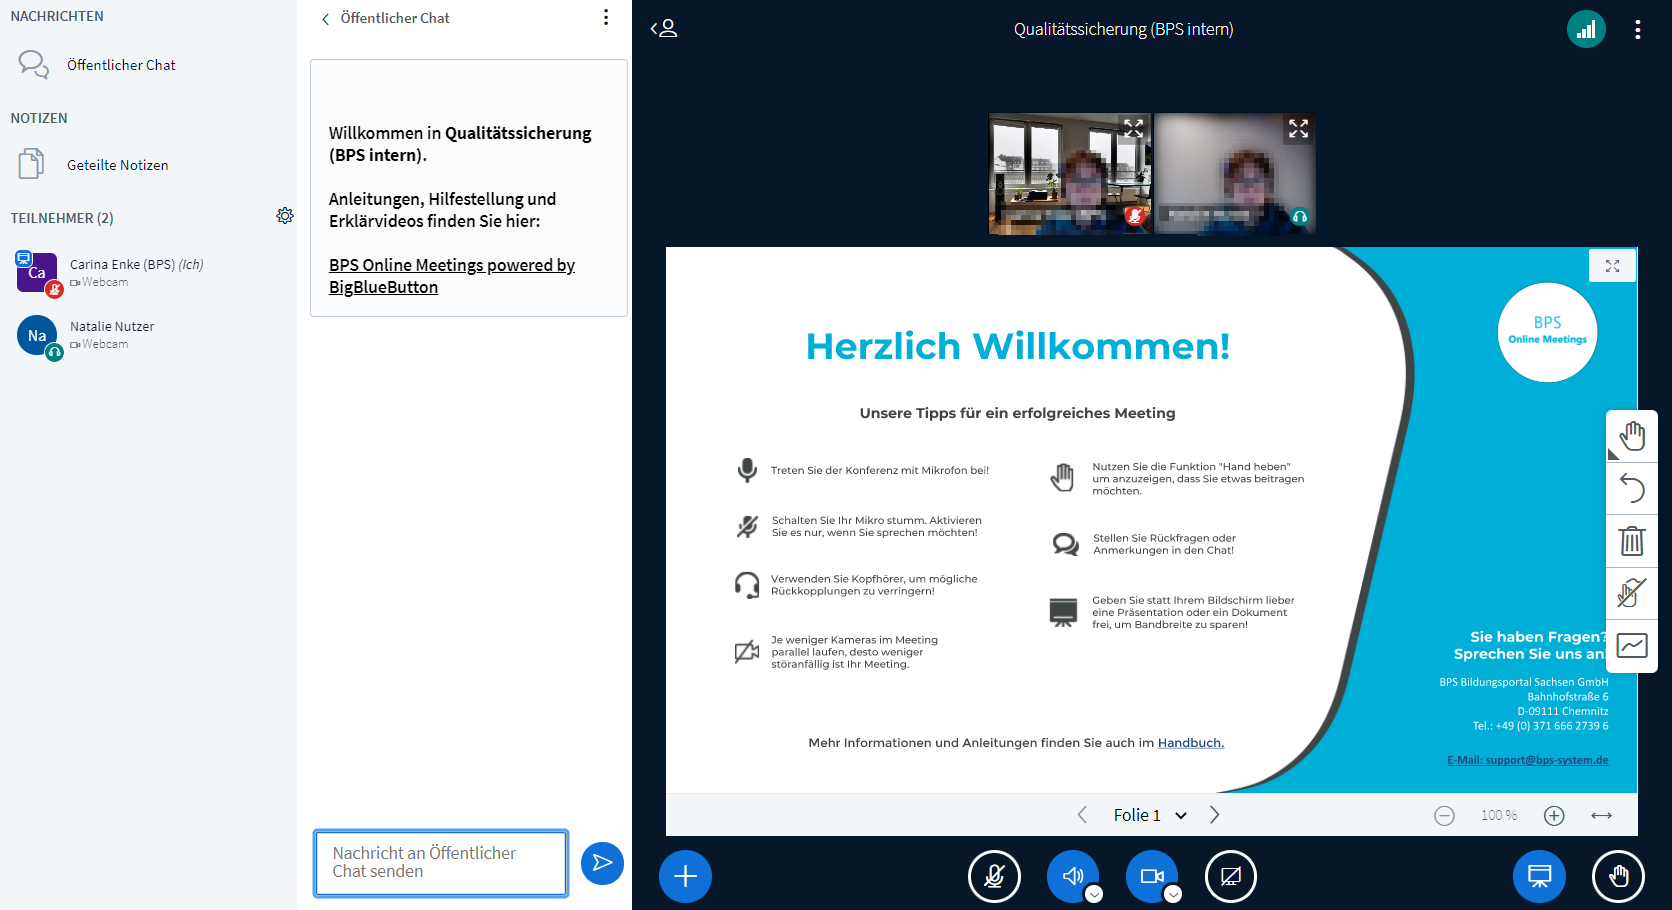
Task: Unmute the microphone
Action: (994, 877)
